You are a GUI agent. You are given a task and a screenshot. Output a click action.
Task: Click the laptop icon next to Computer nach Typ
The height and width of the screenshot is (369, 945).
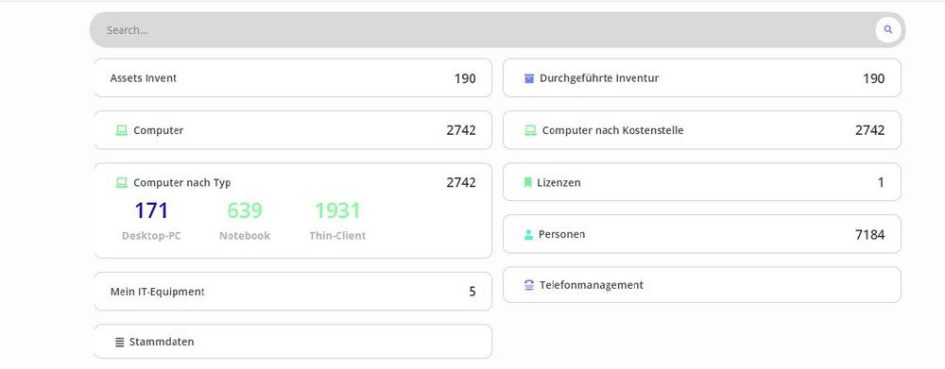tap(121, 183)
